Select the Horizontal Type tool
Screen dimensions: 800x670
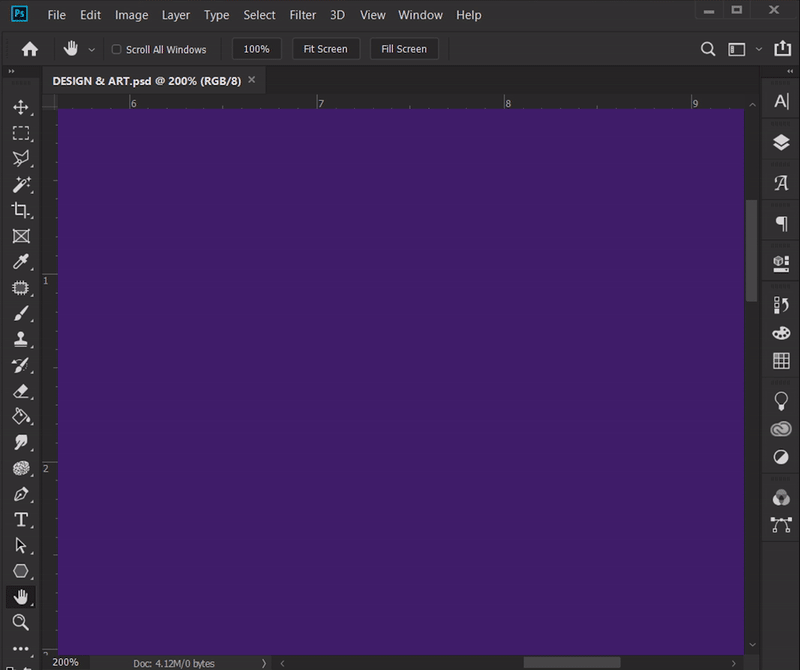(x=21, y=519)
